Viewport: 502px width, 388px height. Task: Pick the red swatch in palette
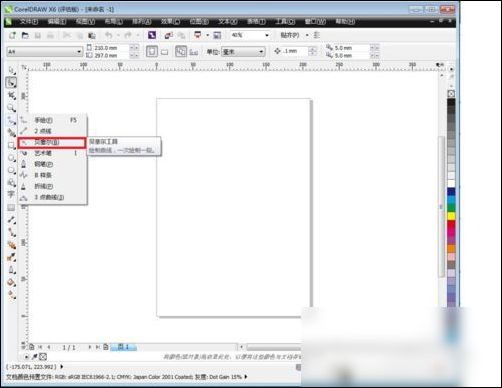tap(451, 224)
